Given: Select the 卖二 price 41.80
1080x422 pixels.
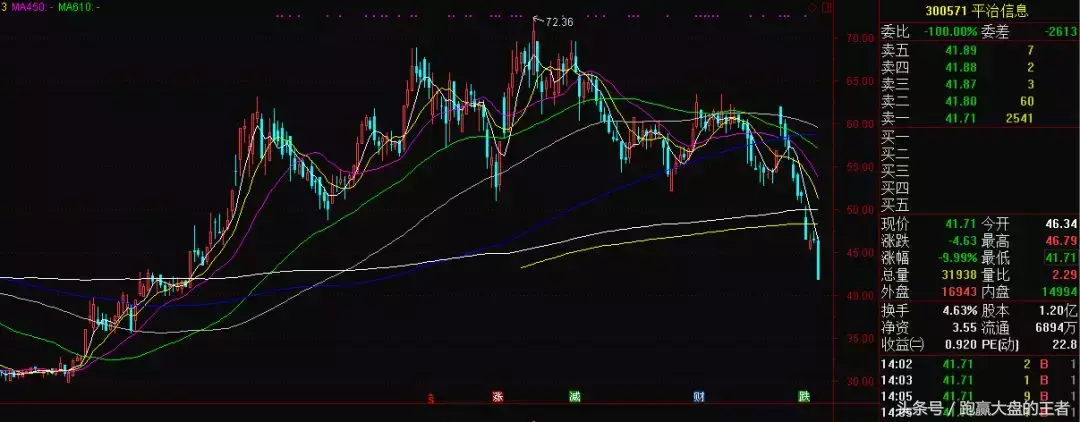Looking at the screenshot, I should [x=960, y=101].
